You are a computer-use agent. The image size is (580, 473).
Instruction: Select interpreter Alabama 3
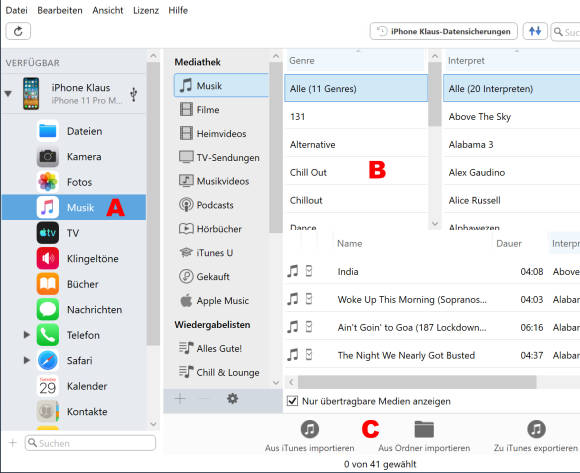511,144
